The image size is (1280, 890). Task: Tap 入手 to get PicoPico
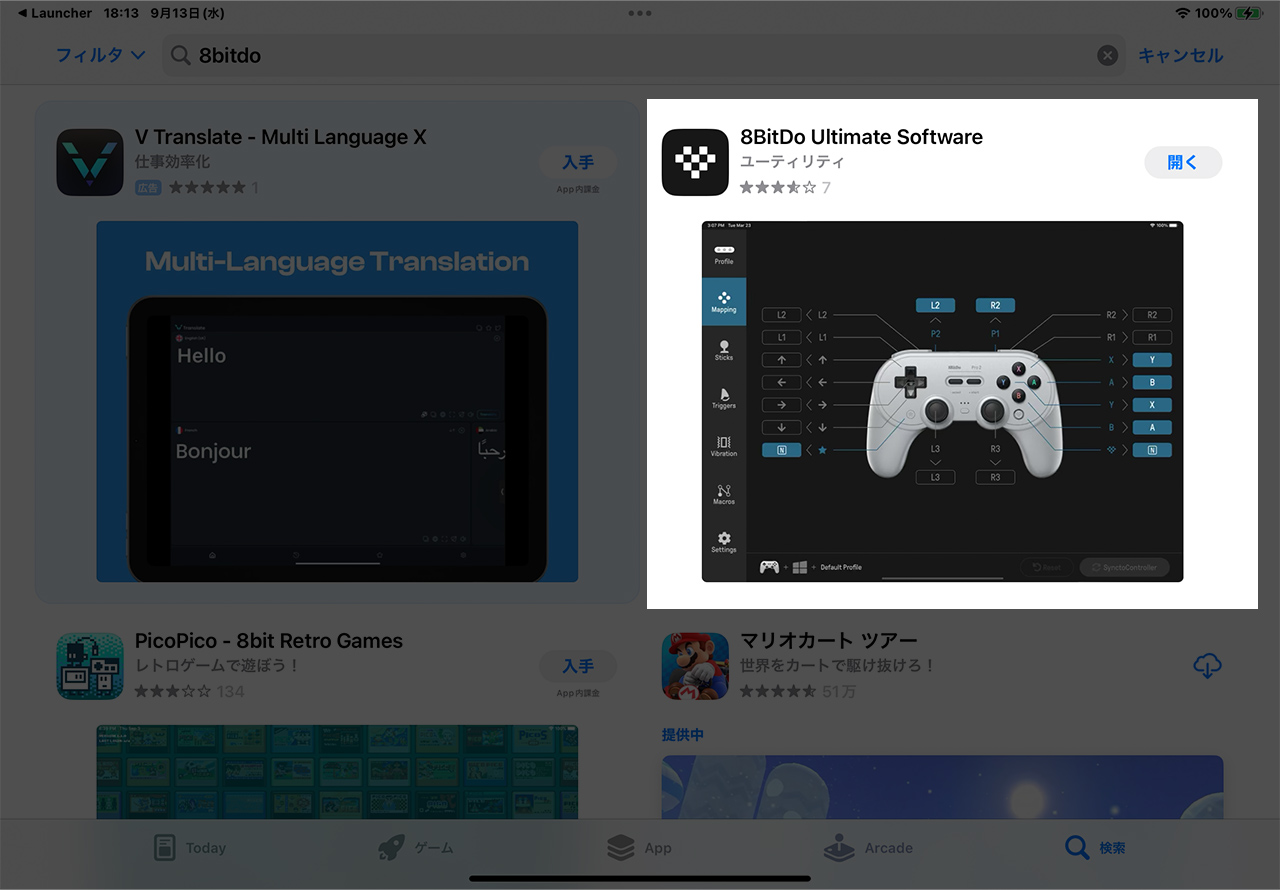(x=578, y=666)
